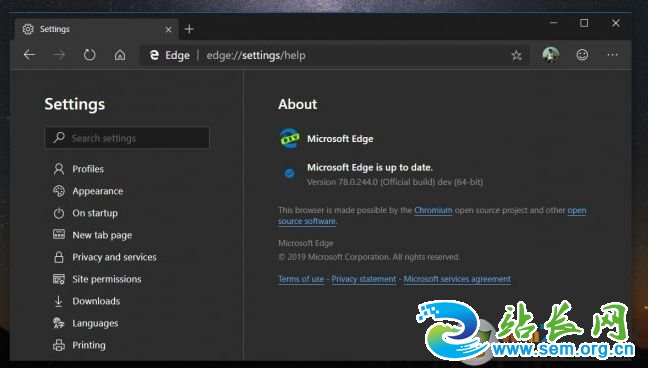Image resolution: width=648 pixels, height=368 pixels.
Task: Click the Forward navigation arrow
Action: coord(59,55)
